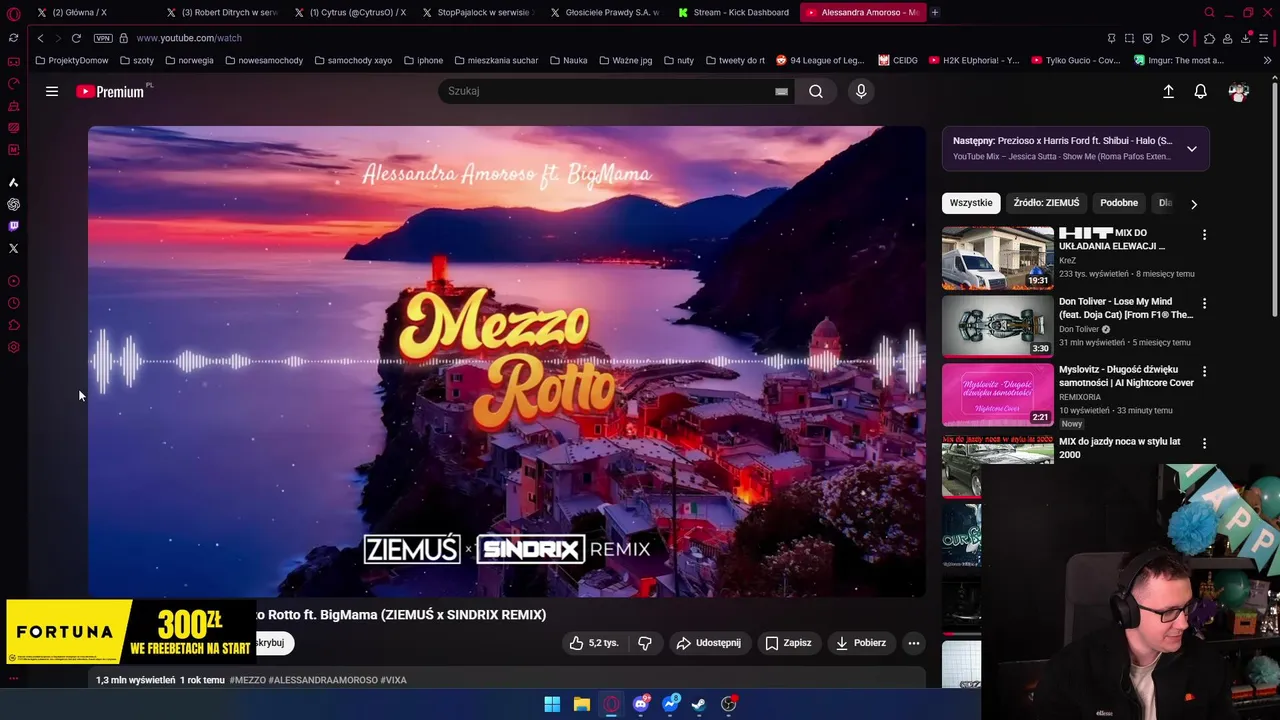The image size is (1280, 720).
Task: Open Easy Setup menu icon in toolbar
Action: [x=1264, y=38]
